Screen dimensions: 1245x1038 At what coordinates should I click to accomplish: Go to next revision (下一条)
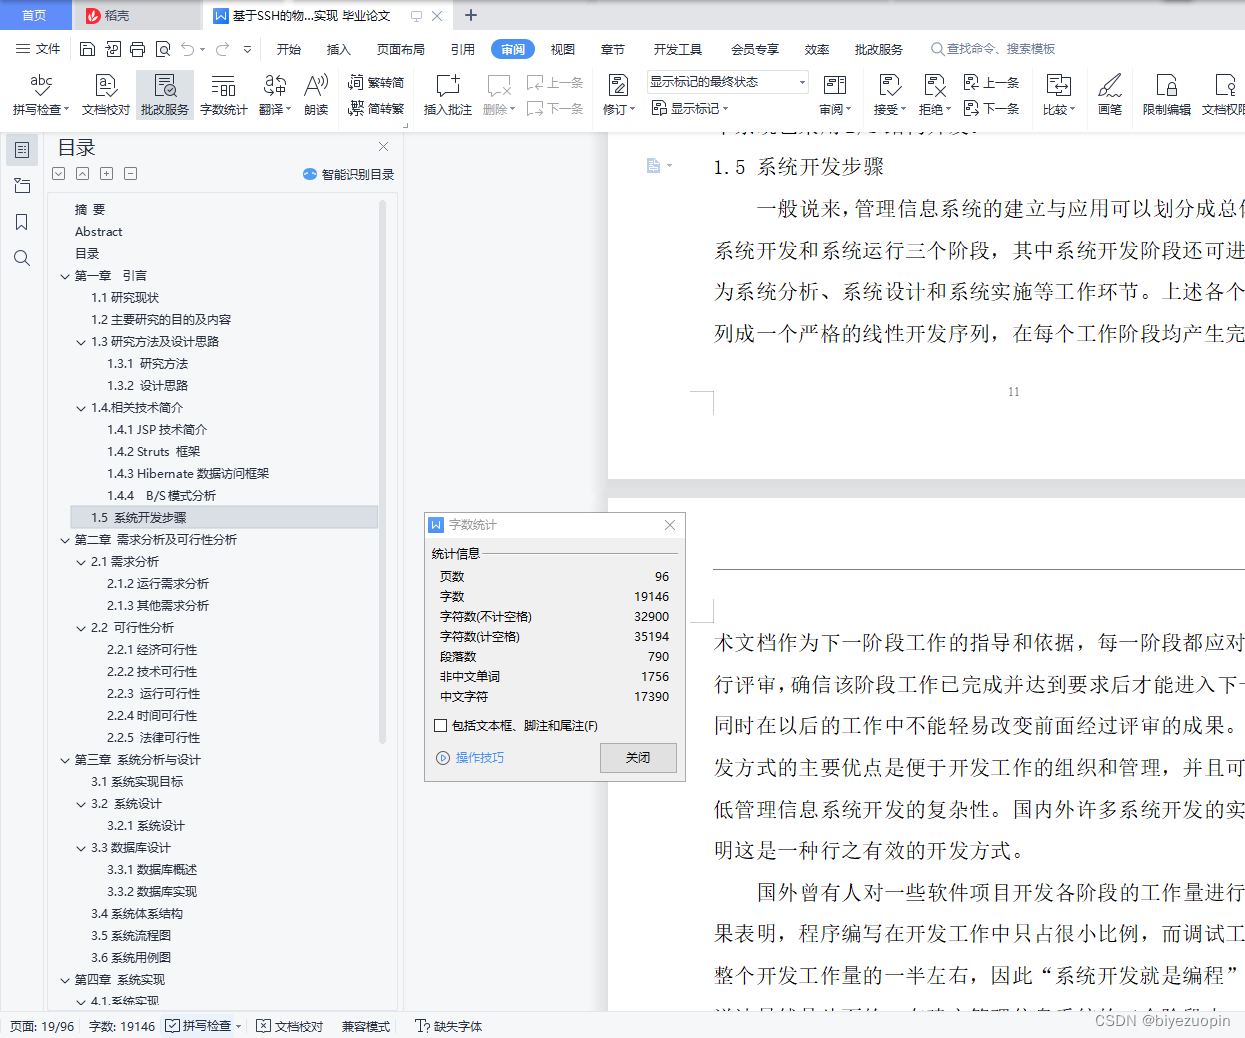pos(991,108)
